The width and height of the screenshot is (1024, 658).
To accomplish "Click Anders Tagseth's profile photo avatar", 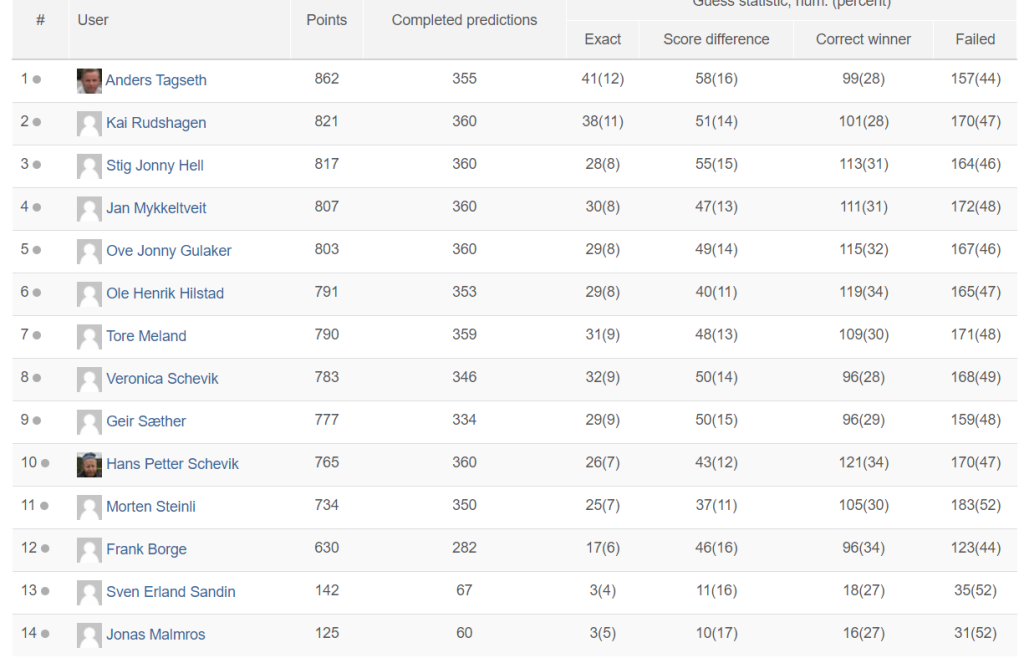I will (x=89, y=80).
